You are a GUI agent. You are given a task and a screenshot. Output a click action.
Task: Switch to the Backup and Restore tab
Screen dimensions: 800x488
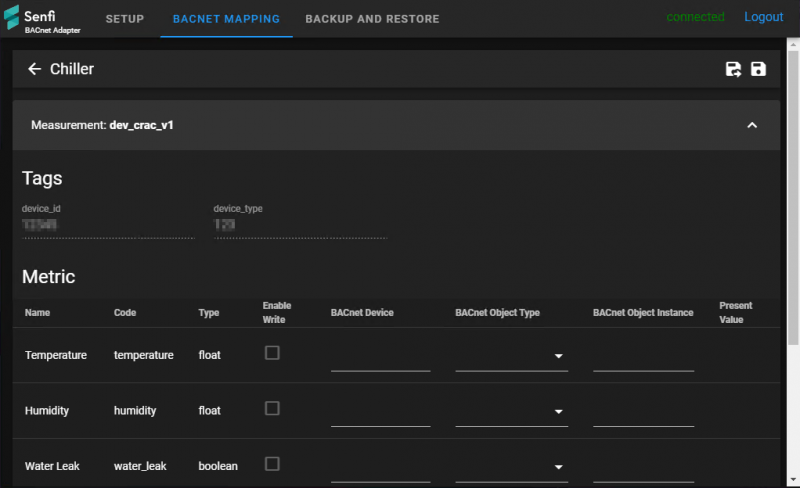click(x=372, y=19)
